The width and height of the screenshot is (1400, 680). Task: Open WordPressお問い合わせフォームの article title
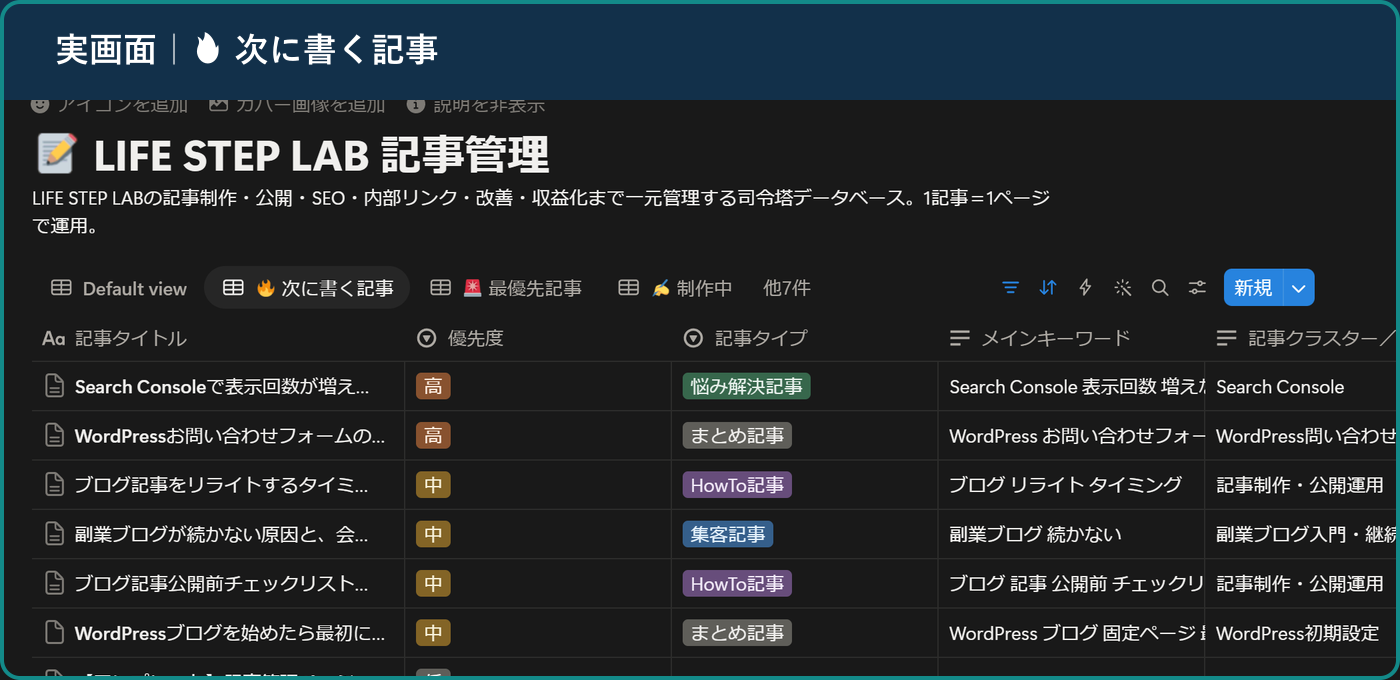coord(230,436)
